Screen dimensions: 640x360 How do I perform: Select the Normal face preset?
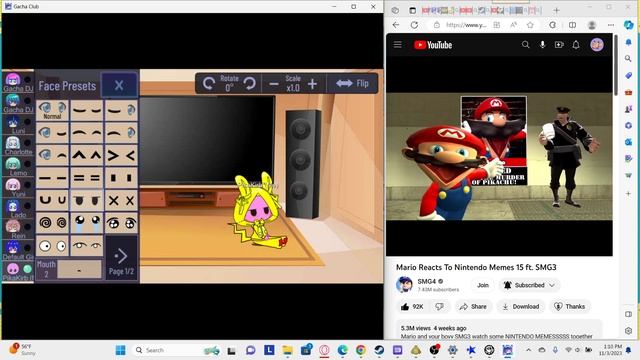(x=52, y=110)
